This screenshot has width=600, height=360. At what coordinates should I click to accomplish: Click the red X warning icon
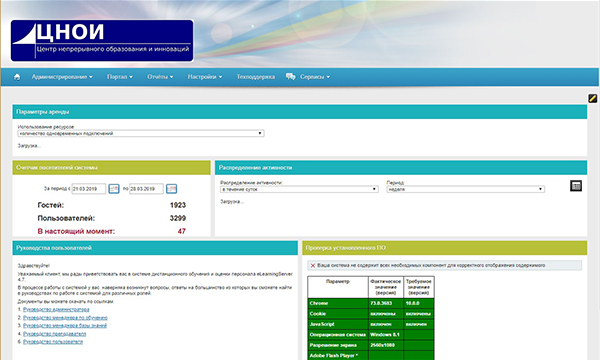(x=313, y=266)
